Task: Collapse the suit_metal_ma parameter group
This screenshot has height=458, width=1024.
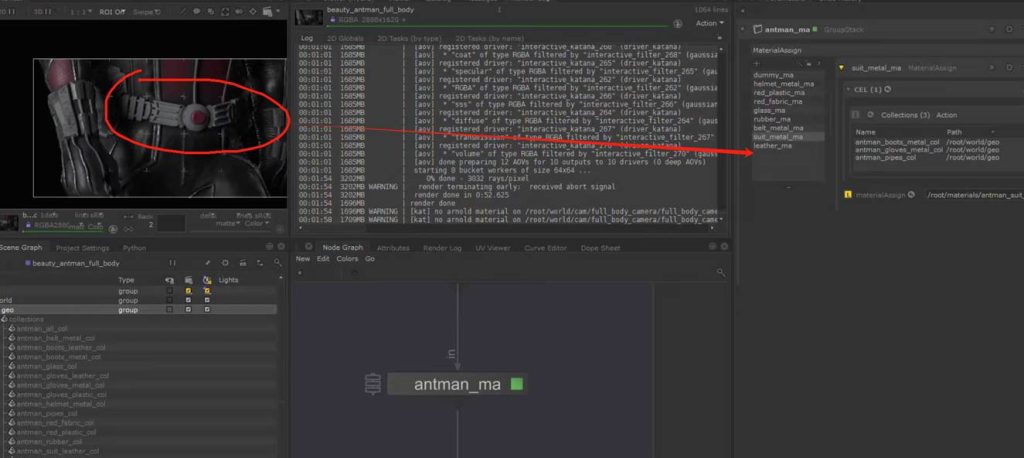Action: tap(842, 67)
